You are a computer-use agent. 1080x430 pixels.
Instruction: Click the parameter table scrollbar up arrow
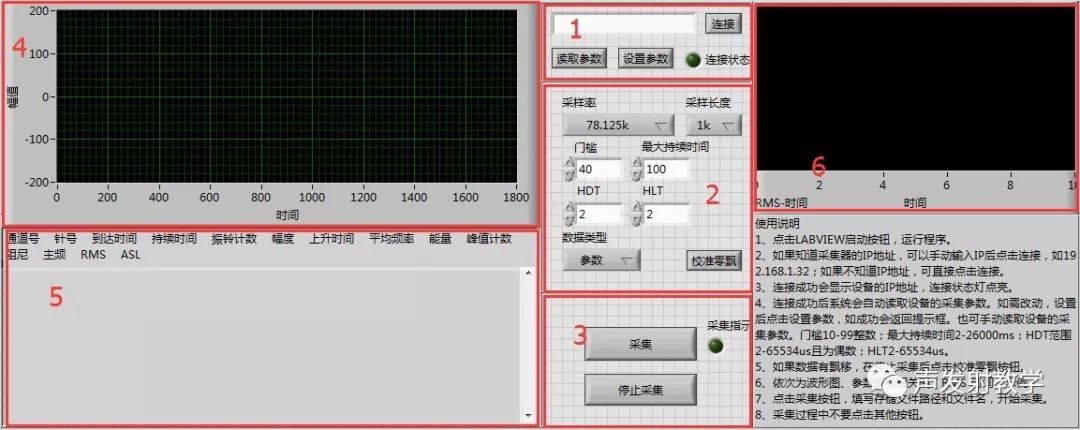529,273
